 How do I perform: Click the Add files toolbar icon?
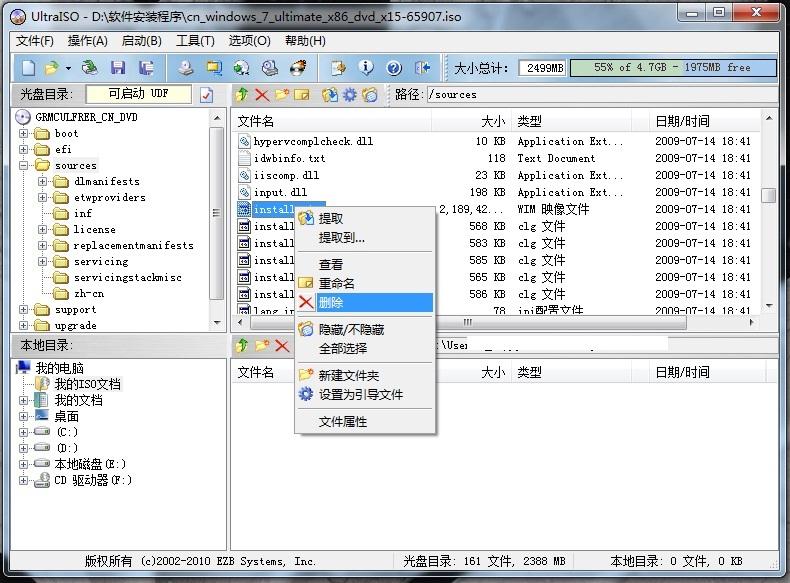338,68
